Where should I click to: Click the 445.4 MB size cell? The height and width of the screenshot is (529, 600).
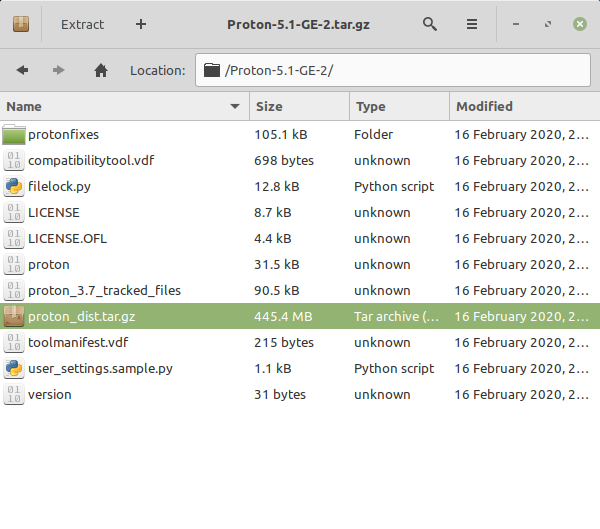click(284, 317)
